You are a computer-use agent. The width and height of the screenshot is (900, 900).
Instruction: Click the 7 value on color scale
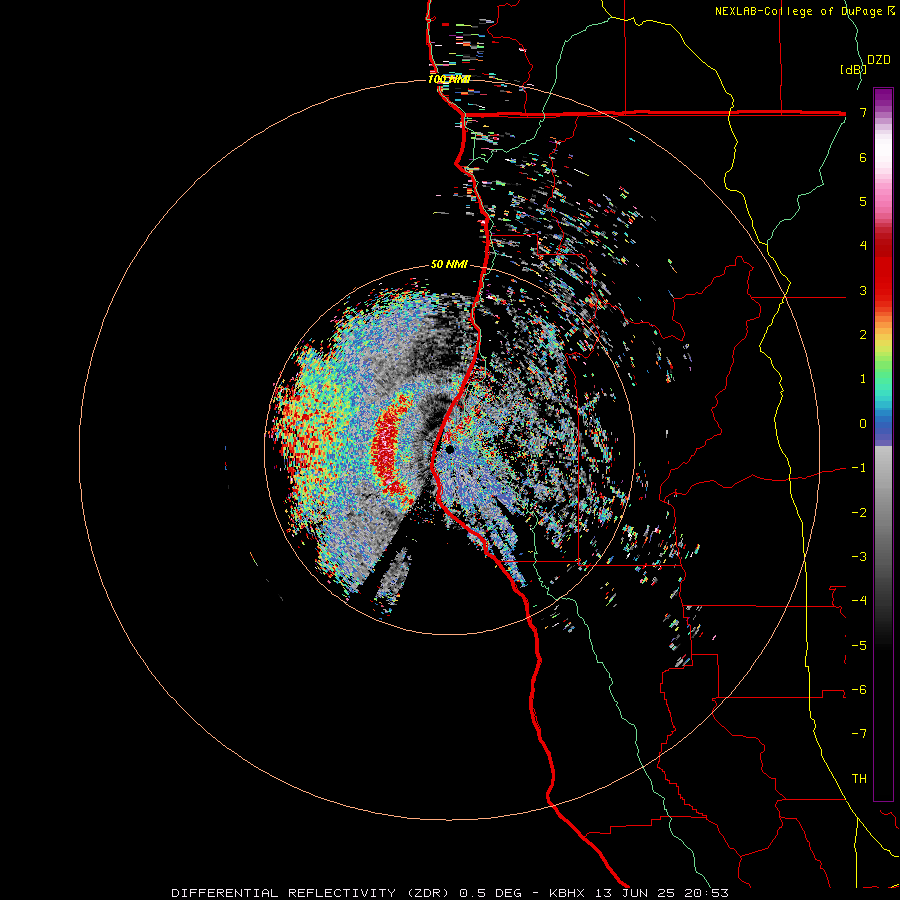[863, 112]
